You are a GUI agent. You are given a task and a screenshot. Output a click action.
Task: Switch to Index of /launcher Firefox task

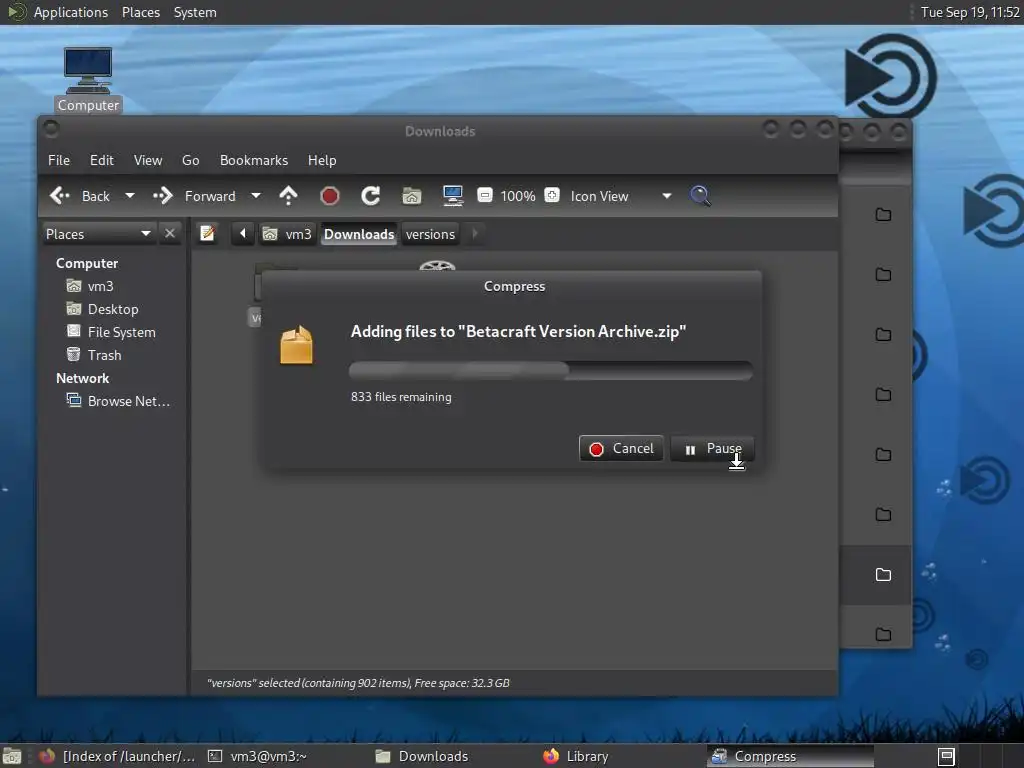(x=118, y=756)
